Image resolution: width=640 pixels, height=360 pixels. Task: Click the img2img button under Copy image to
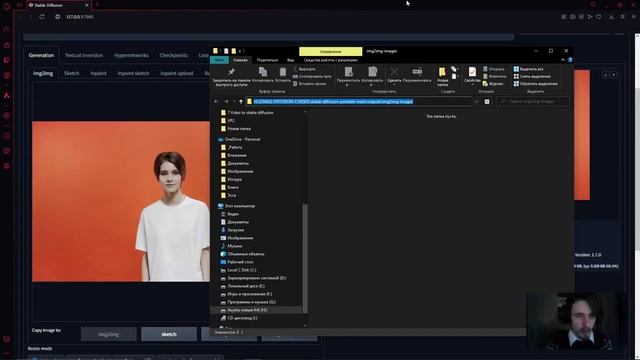pos(109,334)
